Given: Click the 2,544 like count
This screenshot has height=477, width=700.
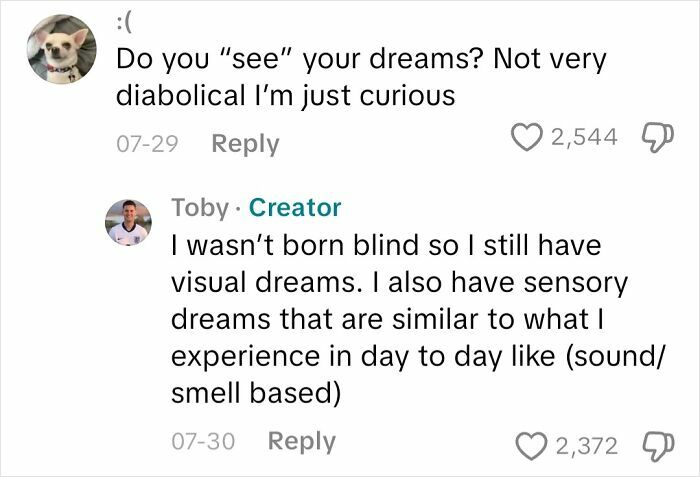Looking at the screenshot, I should pyautogui.click(x=584, y=137).
